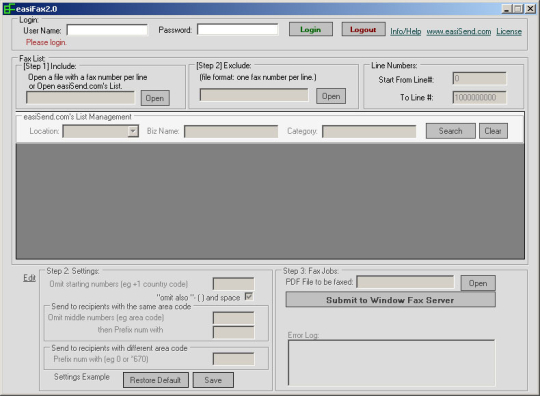Open an exclude list file in Step 2
This screenshot has width=540, height=396.
point(331,96)
